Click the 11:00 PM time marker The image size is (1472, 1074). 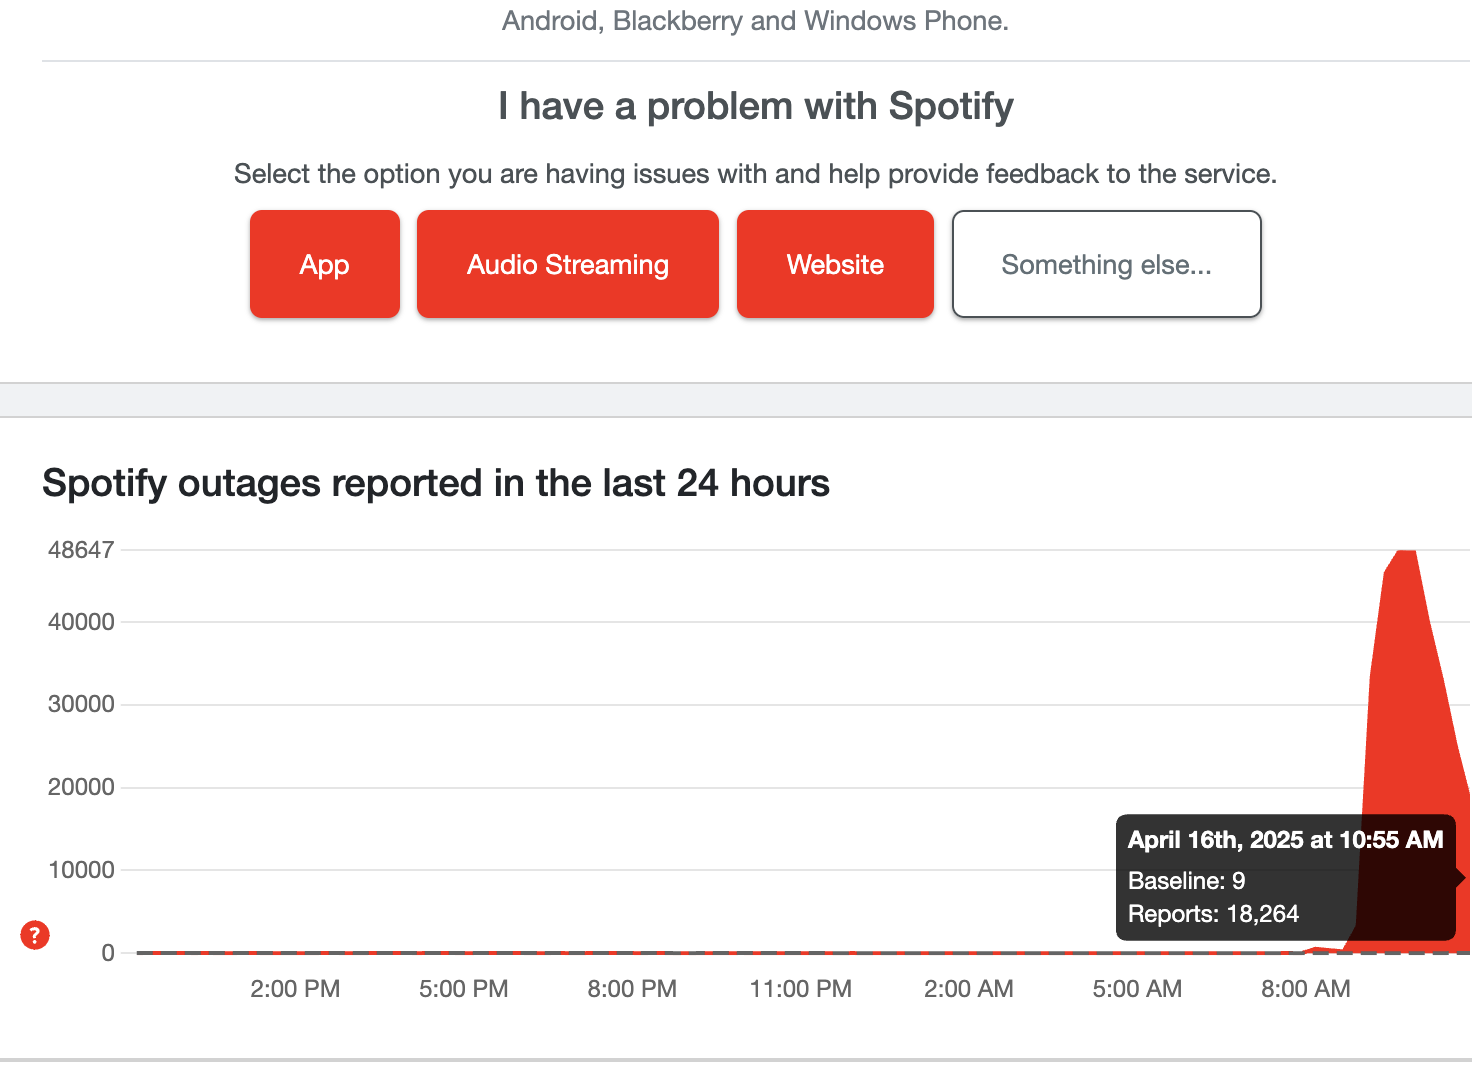[x=800, y=988]
